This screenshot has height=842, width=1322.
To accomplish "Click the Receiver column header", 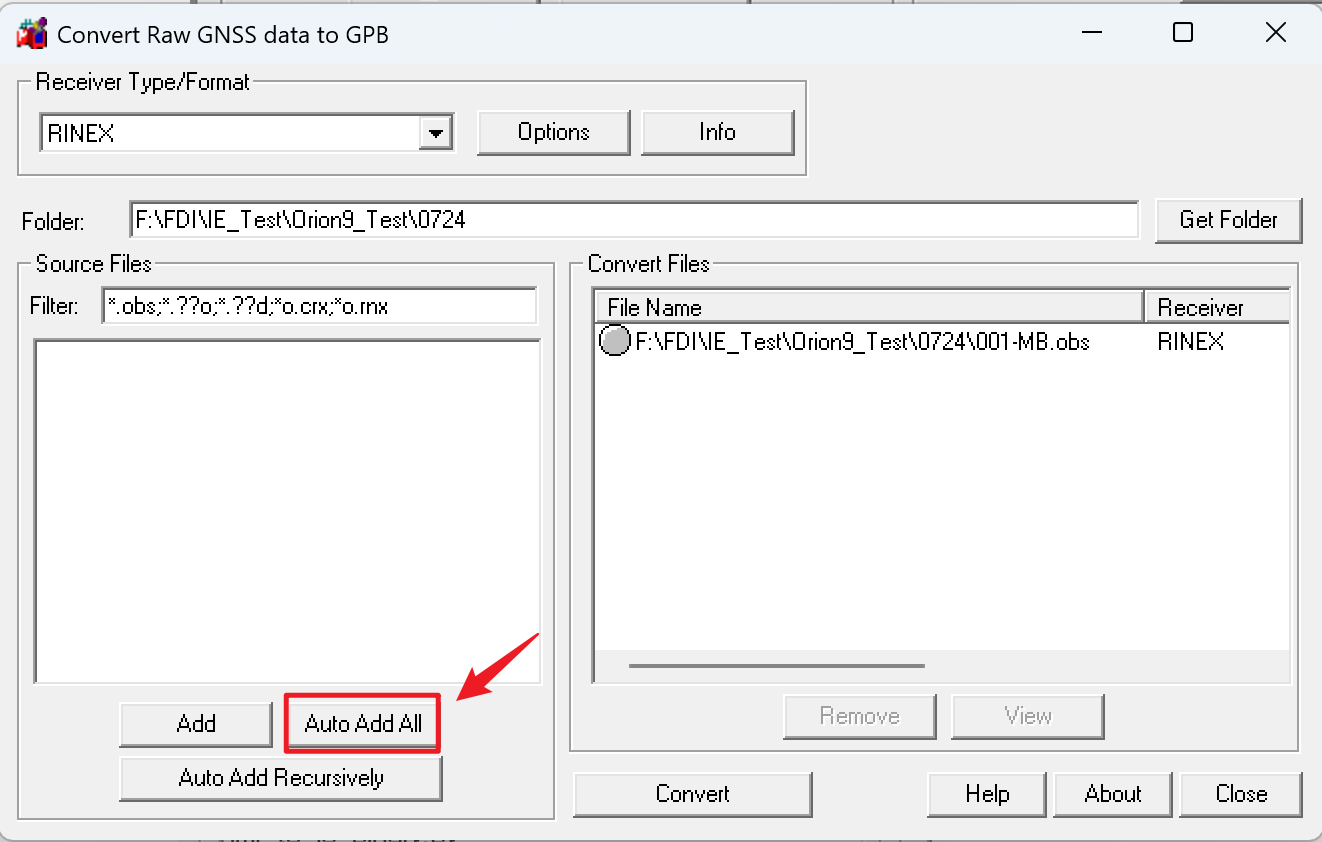I will click(x=1217, y=307).
